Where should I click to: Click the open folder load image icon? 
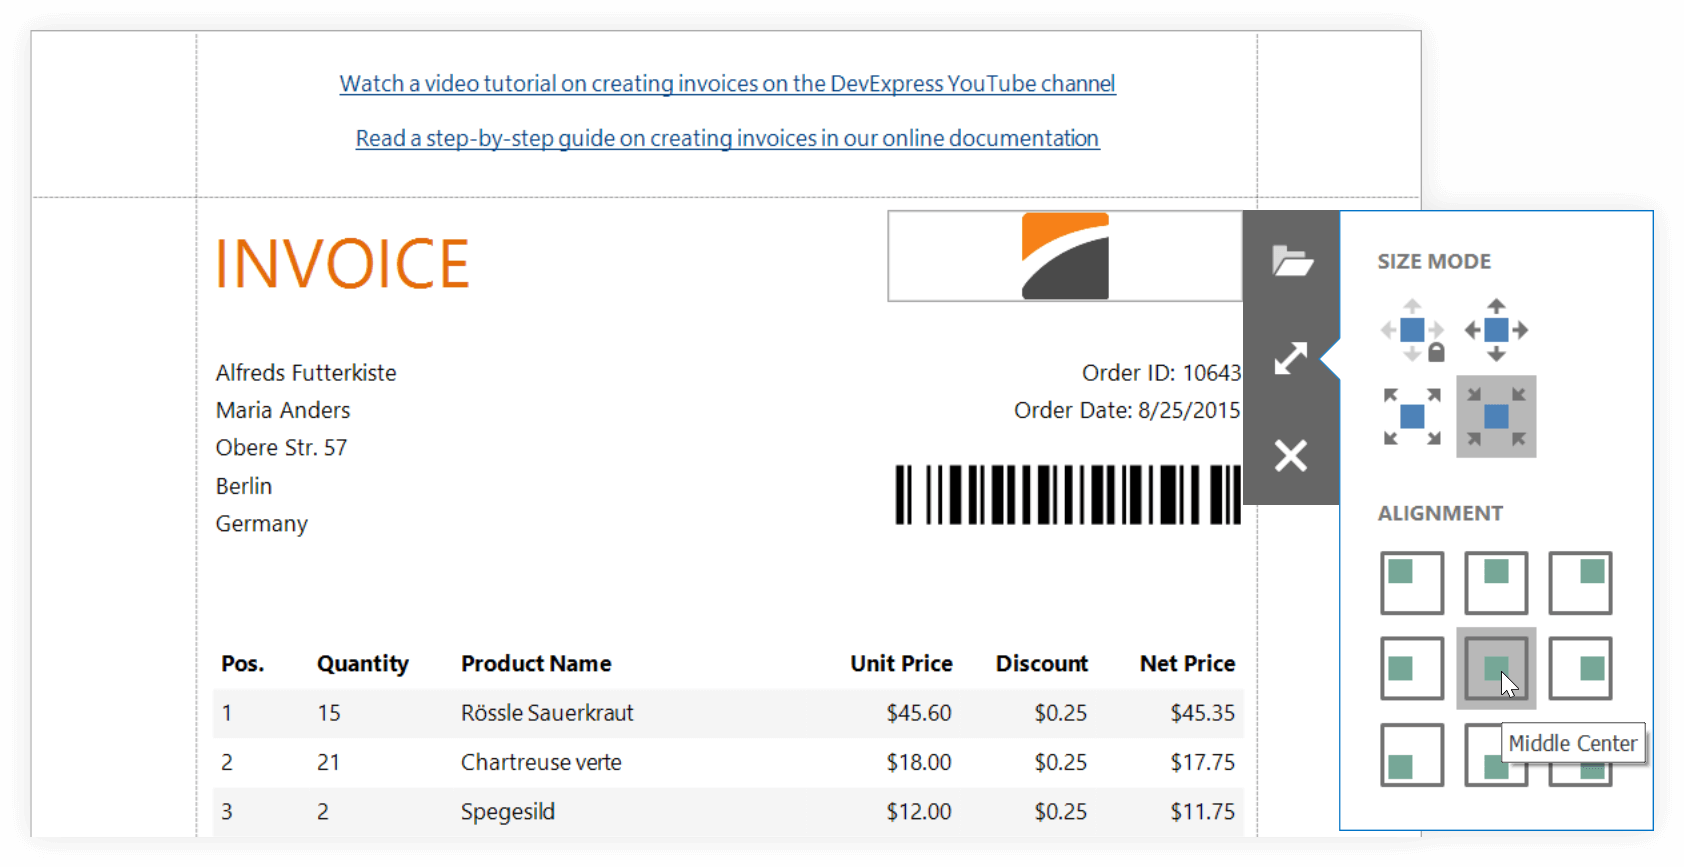click(1291, 261)
